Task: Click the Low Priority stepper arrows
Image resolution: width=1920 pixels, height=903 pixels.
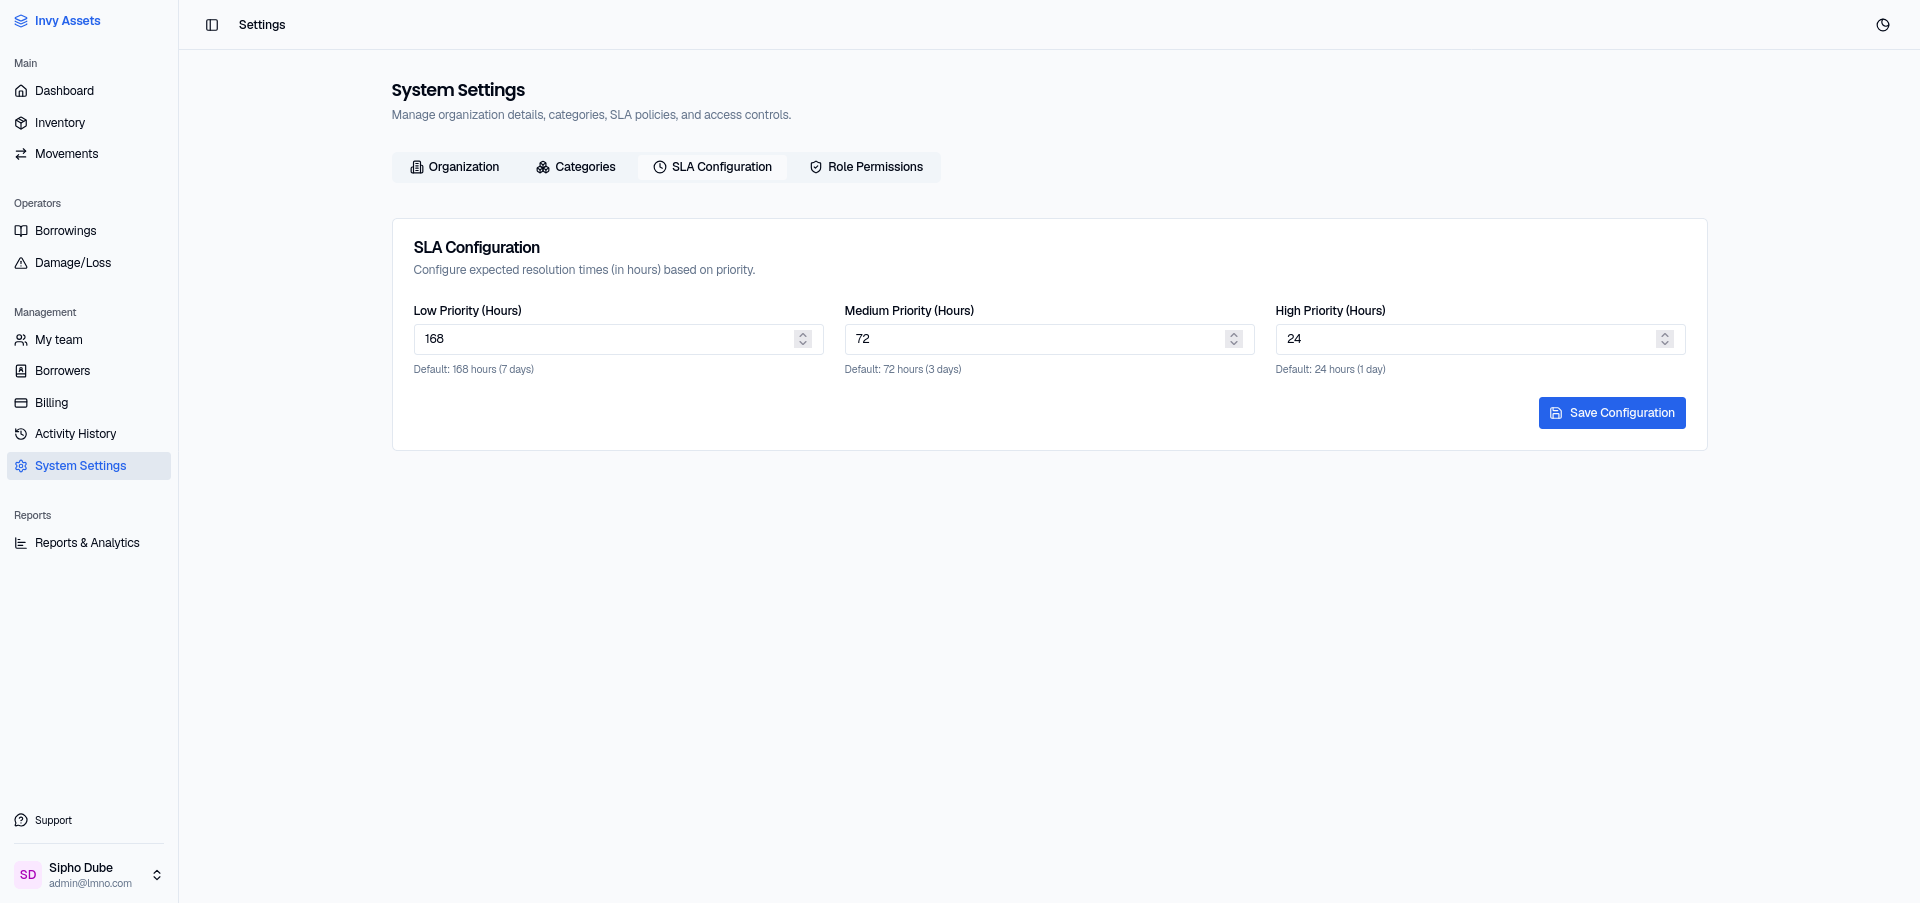Action: coord(803,339)
